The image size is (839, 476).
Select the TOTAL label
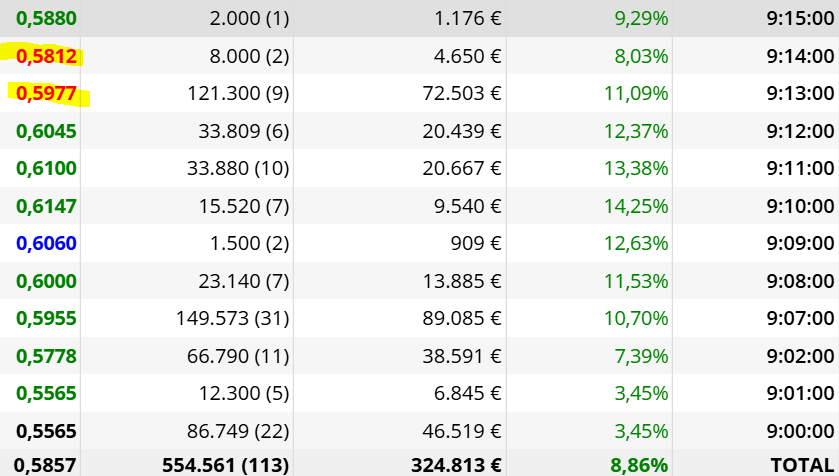[802, 465]
